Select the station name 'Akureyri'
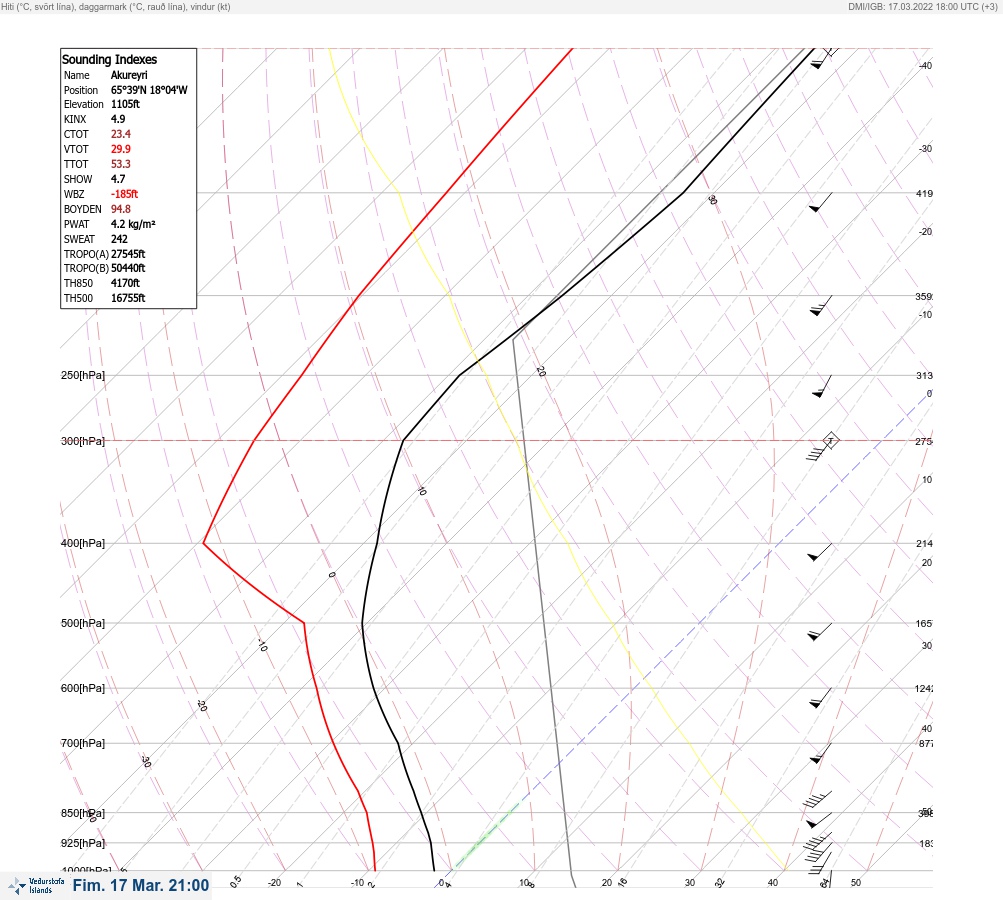Viewport: 1003px width, 900px height. tap(129, 75)
